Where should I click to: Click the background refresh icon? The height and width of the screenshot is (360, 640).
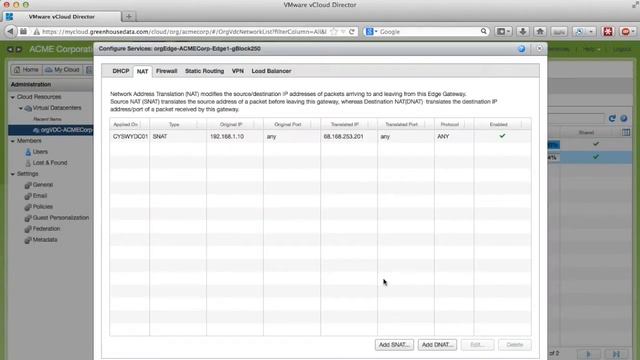point(612,118)
